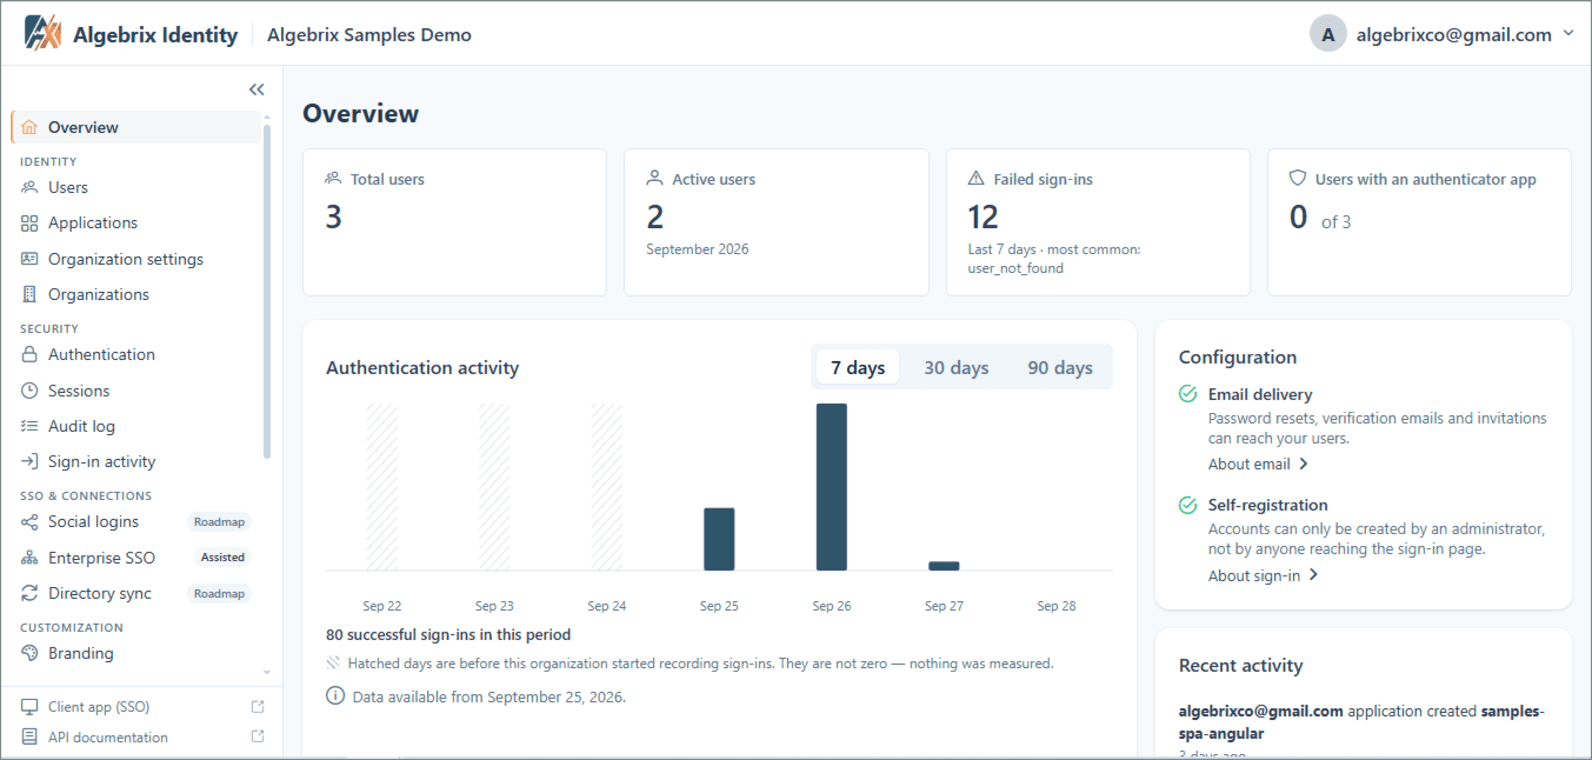Click the Applications grid icon
Screen dimensions: 1592x760
[x=29, y=223]
